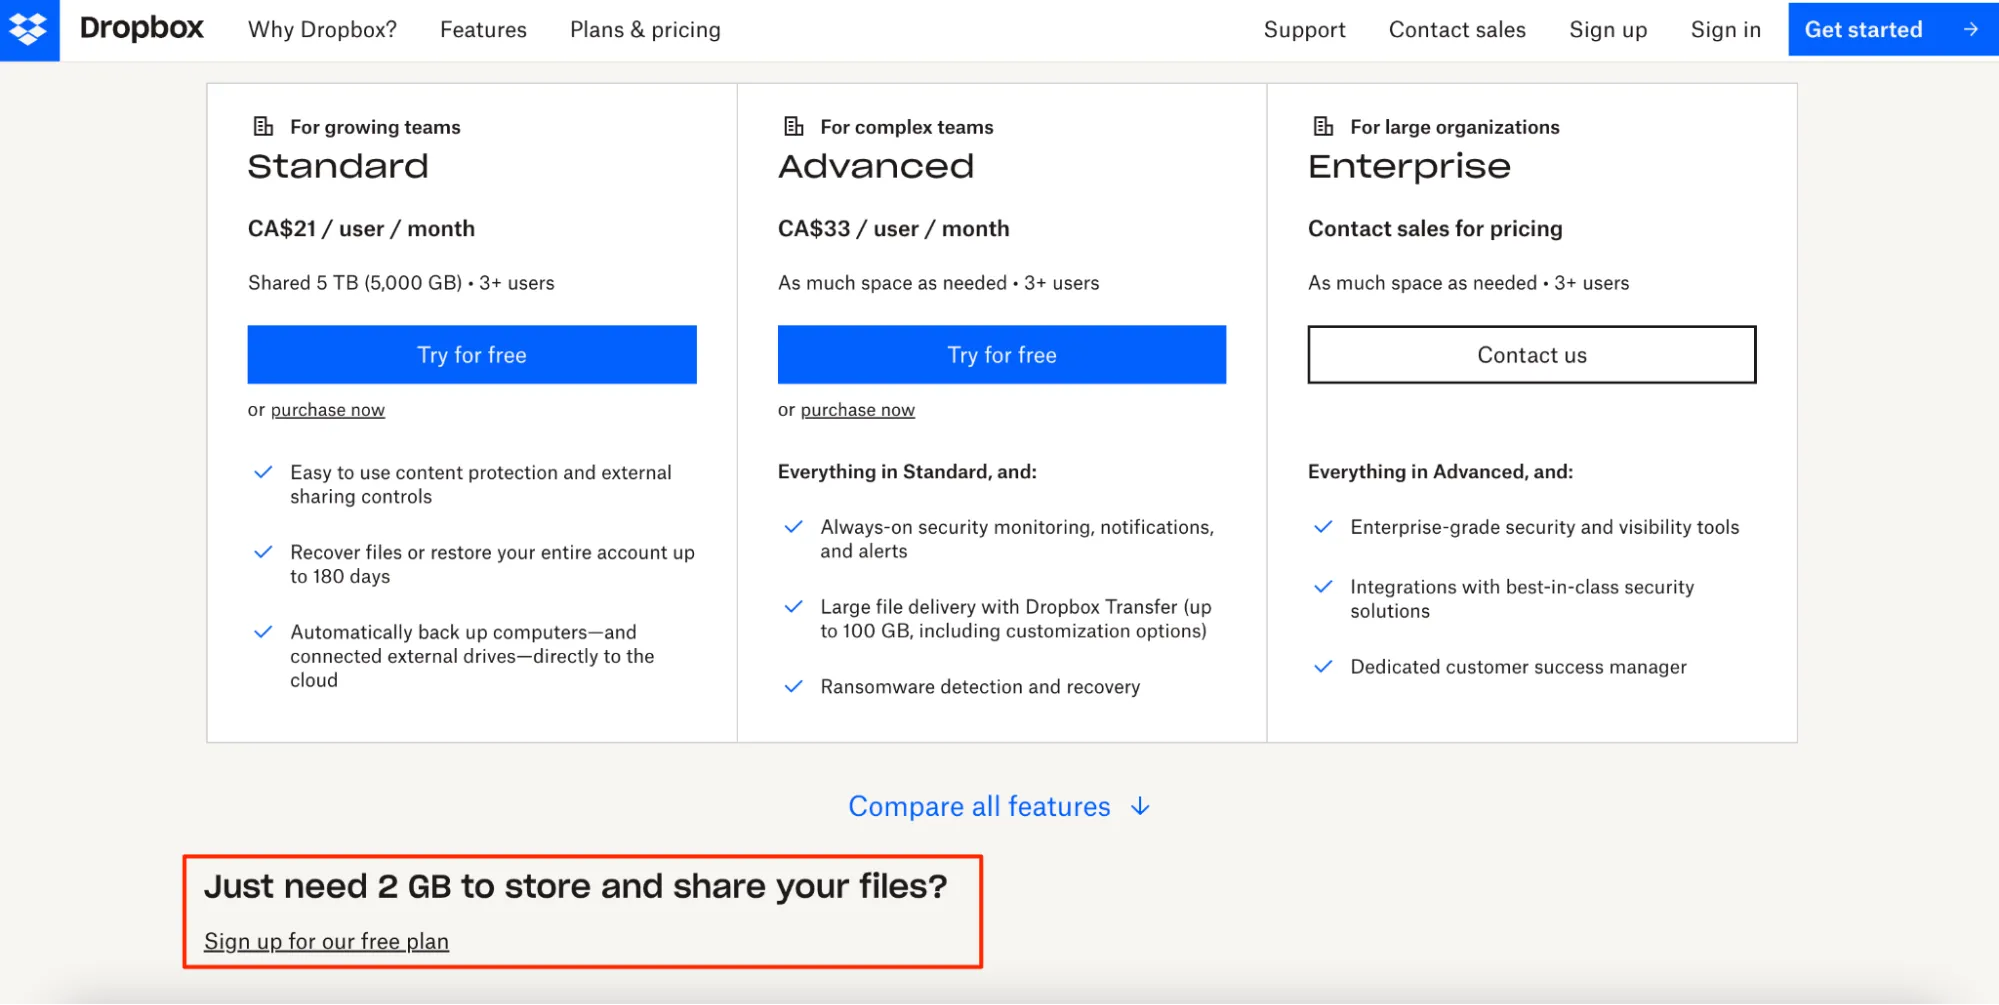Open the purchase now link under Advanced
This screenshot has width=1999, height=1005.
(x=857, y=409)
